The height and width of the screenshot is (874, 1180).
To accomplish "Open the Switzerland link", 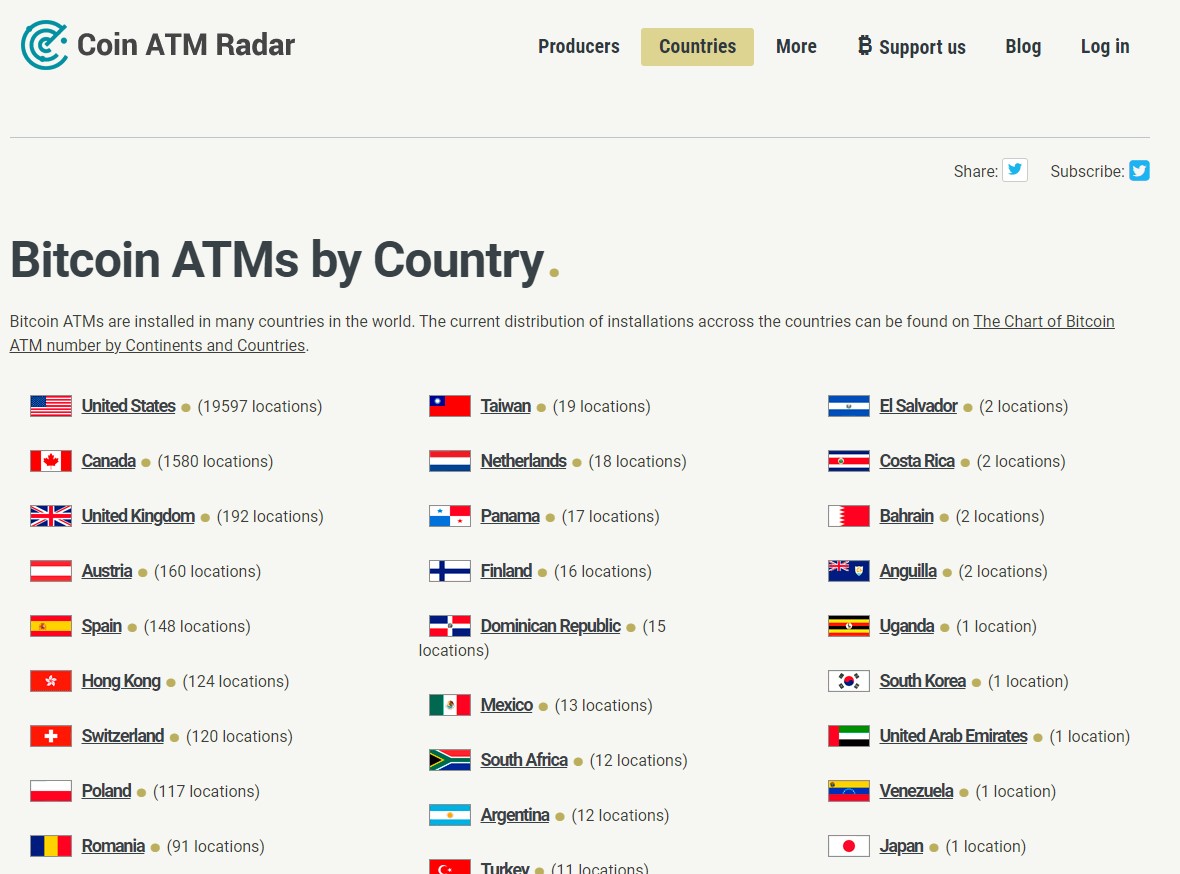I will 123,735.
